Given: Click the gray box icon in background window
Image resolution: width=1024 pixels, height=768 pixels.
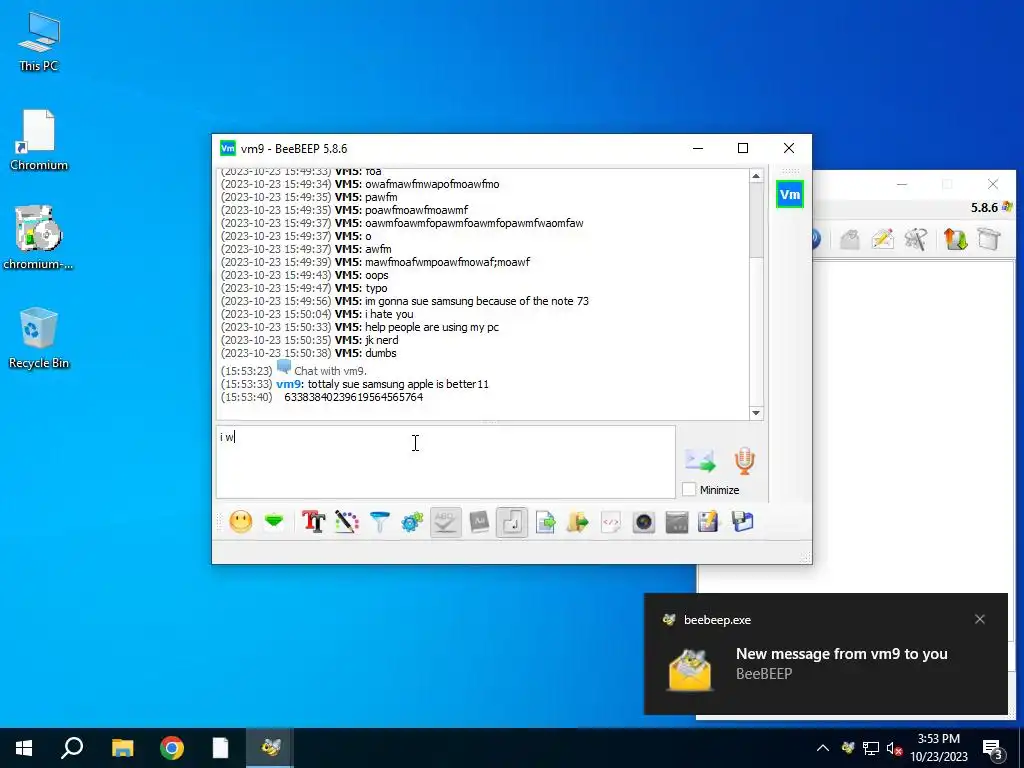Looking at the screenshot, I should click(989, 239).
